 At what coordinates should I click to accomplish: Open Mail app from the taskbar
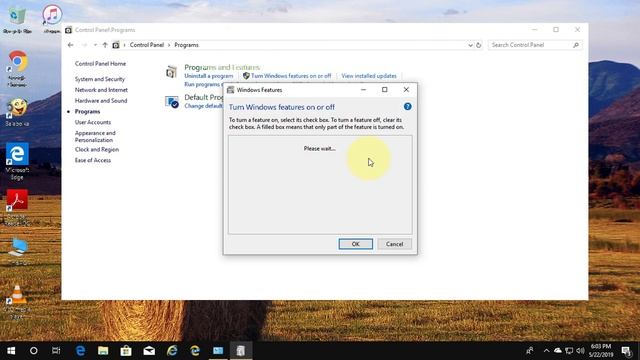tap(149, 351)
